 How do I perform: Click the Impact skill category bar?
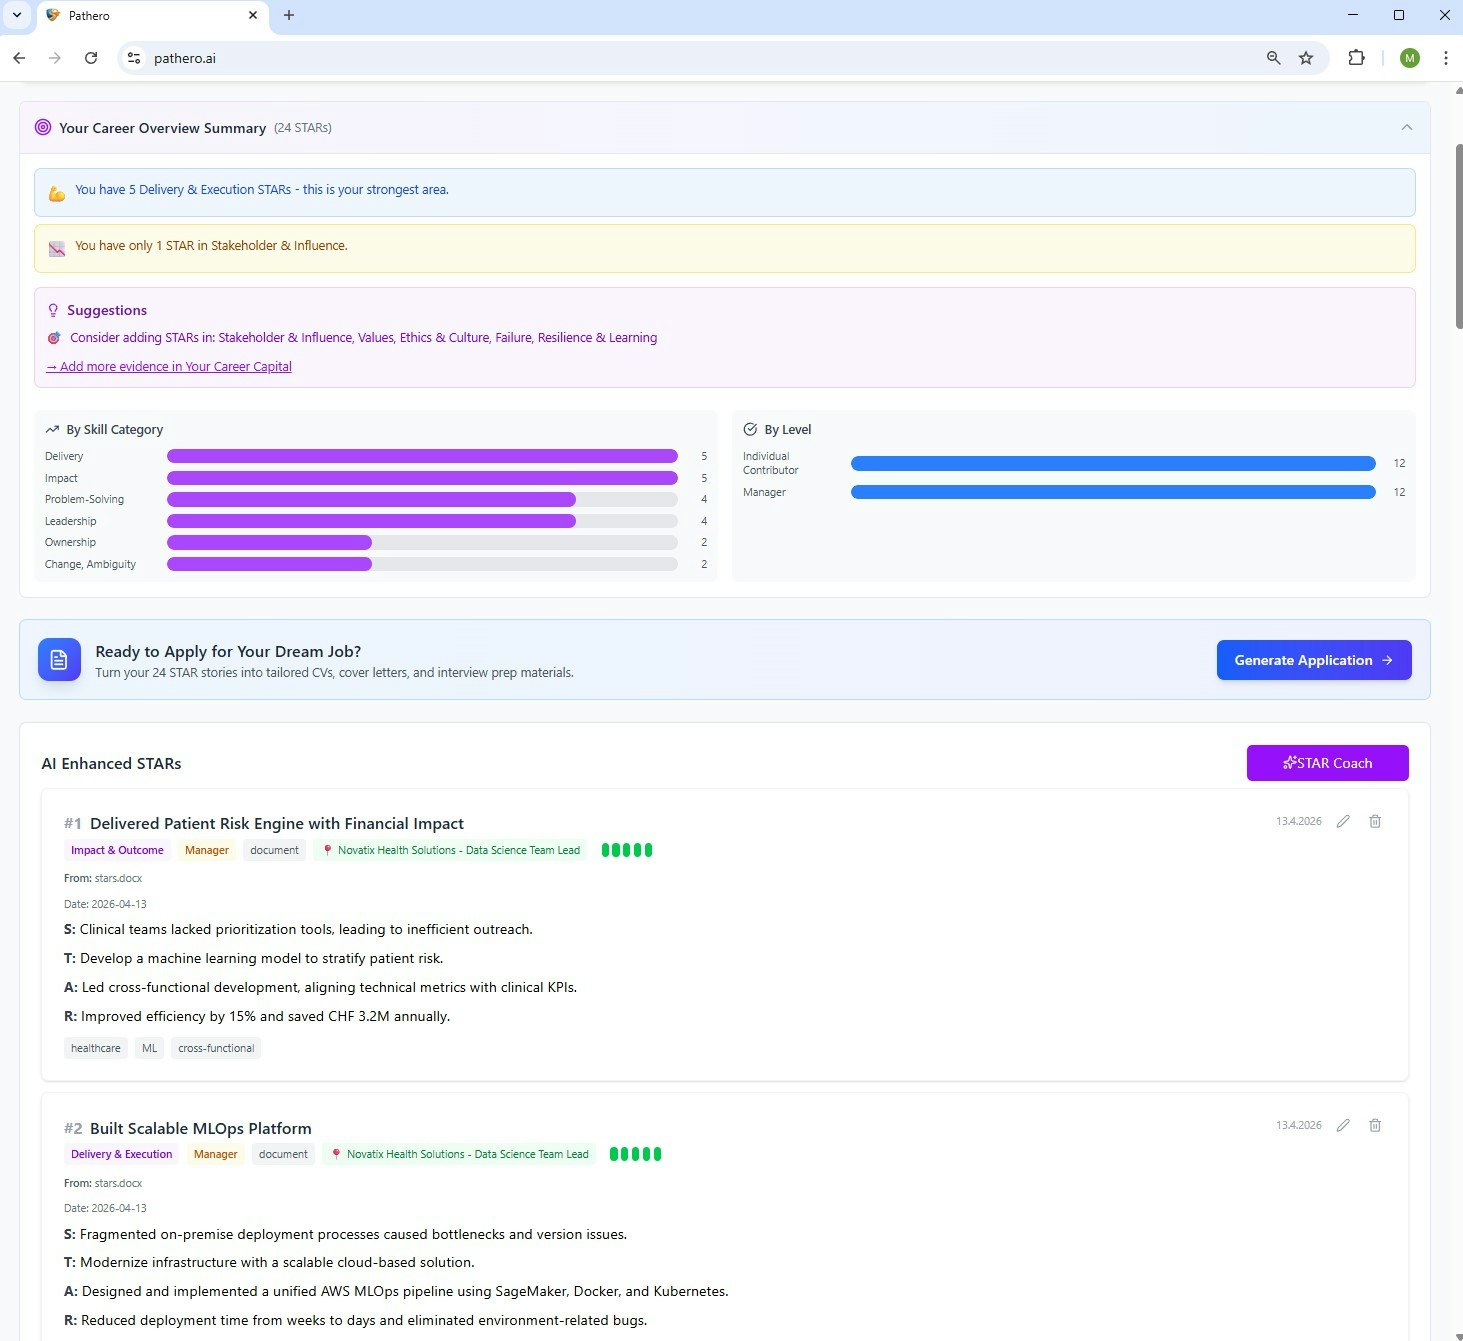[422, 478]
